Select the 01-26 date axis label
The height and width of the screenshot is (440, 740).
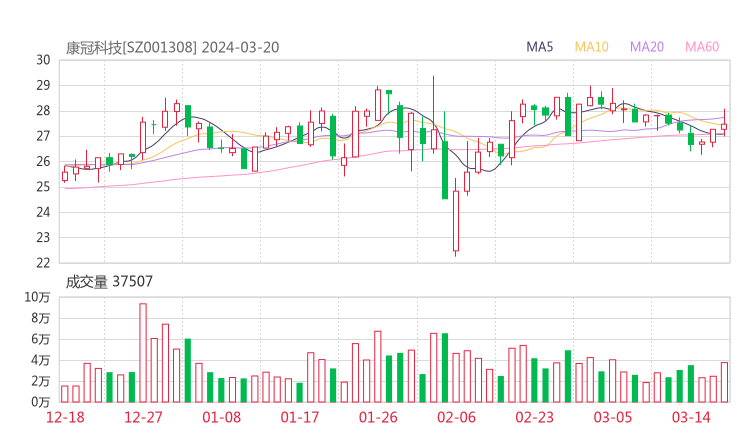click(x=378, y=417)
